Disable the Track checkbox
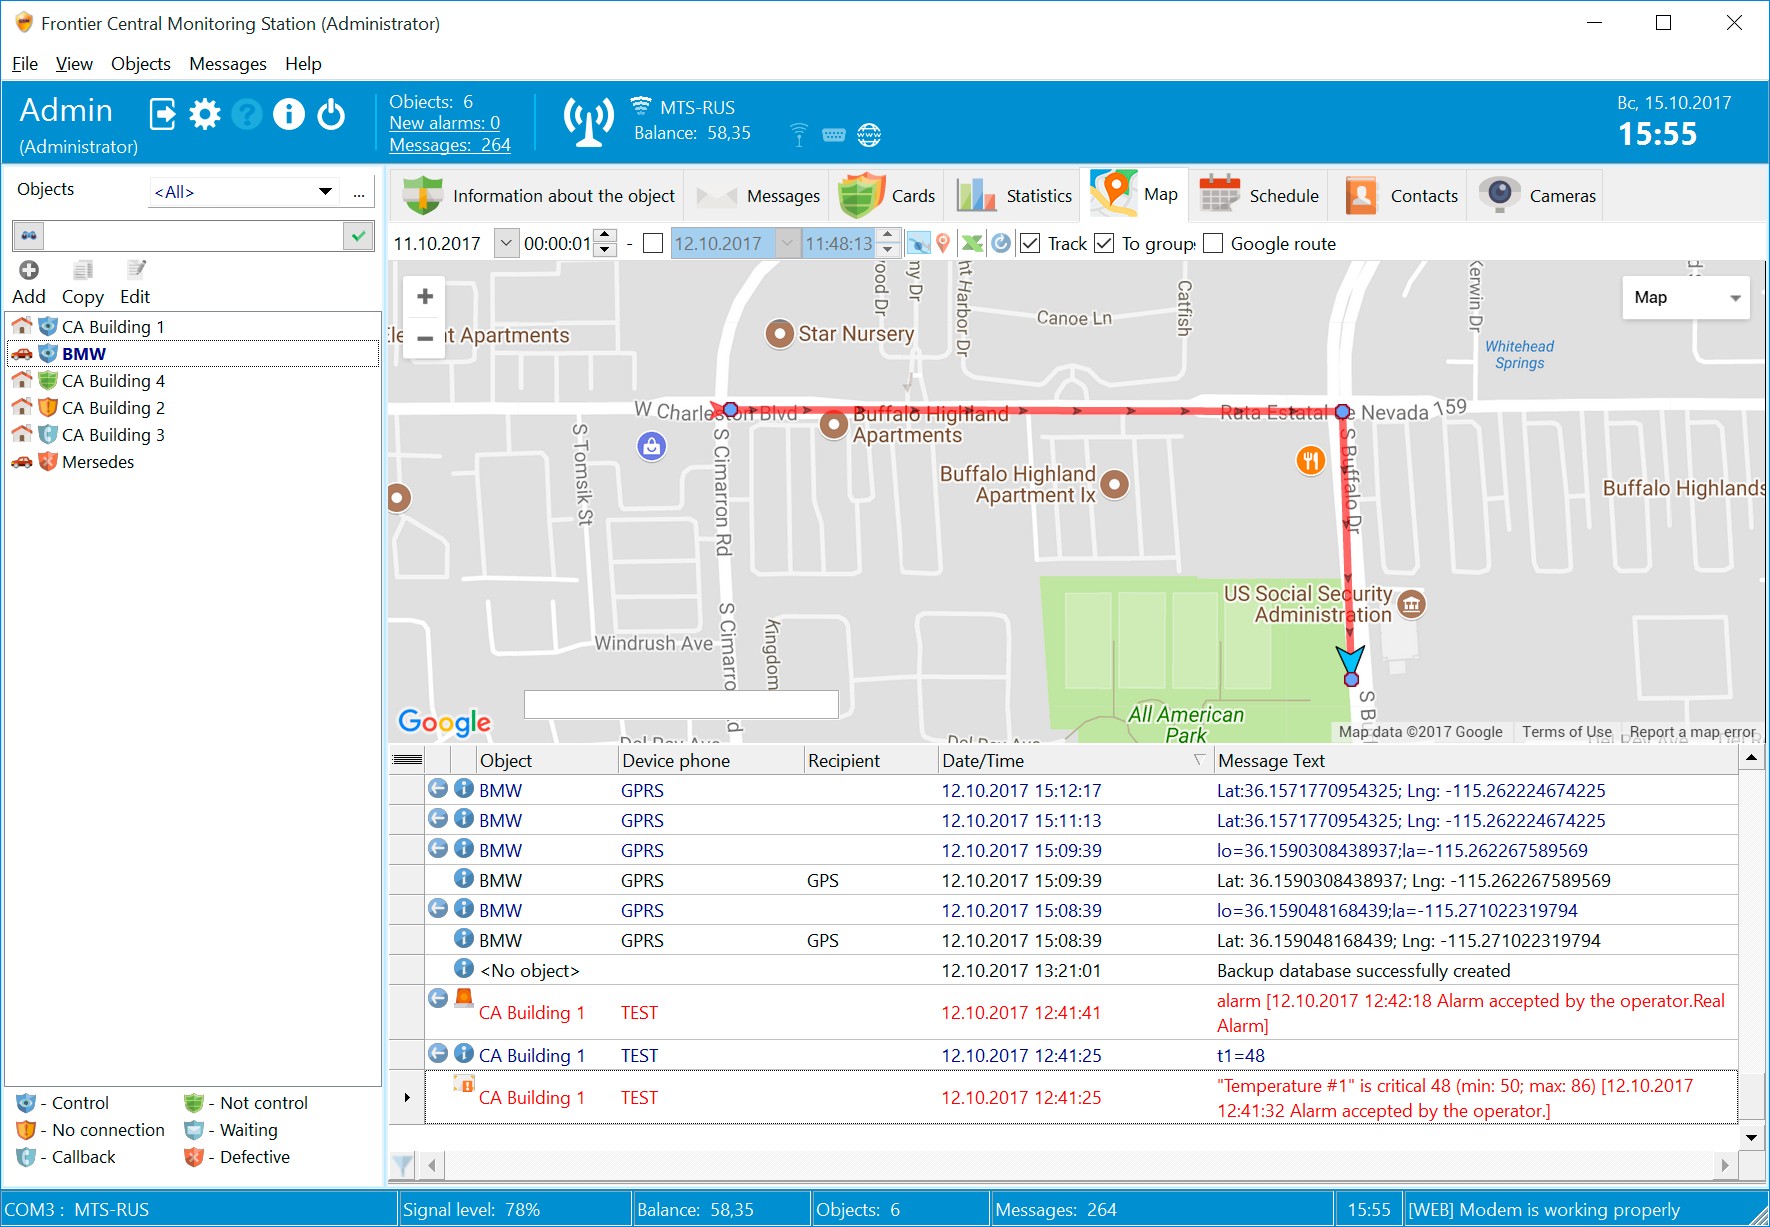 pos(1029,243)
